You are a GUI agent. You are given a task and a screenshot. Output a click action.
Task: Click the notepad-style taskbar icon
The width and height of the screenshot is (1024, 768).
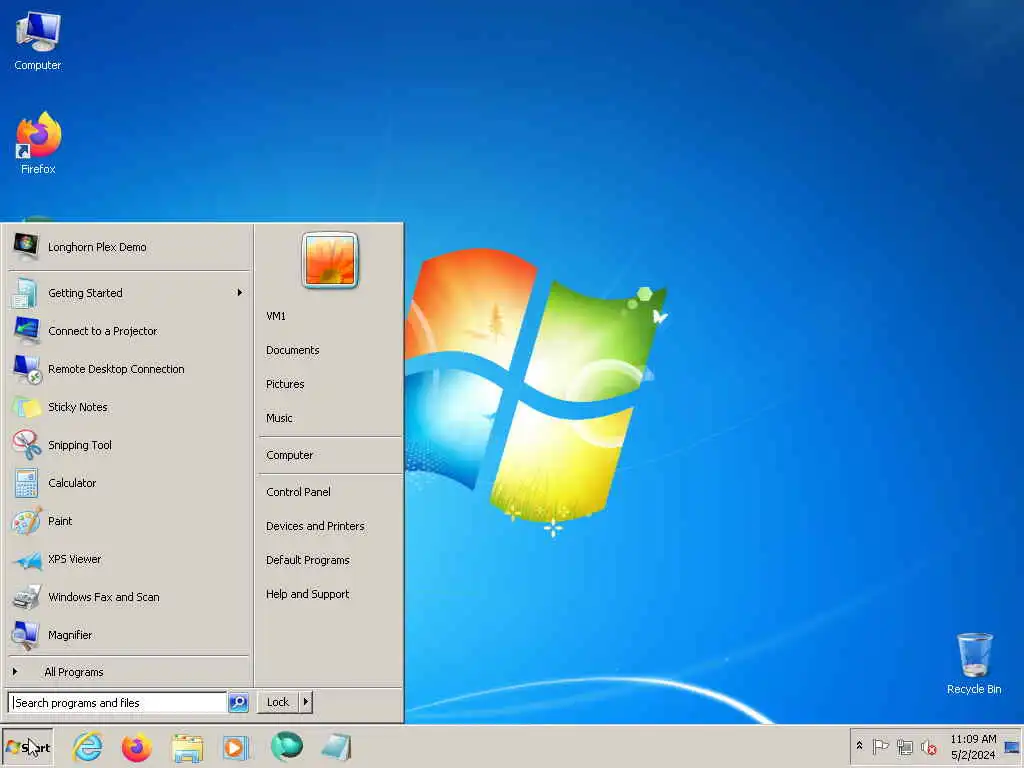point(336,748)
